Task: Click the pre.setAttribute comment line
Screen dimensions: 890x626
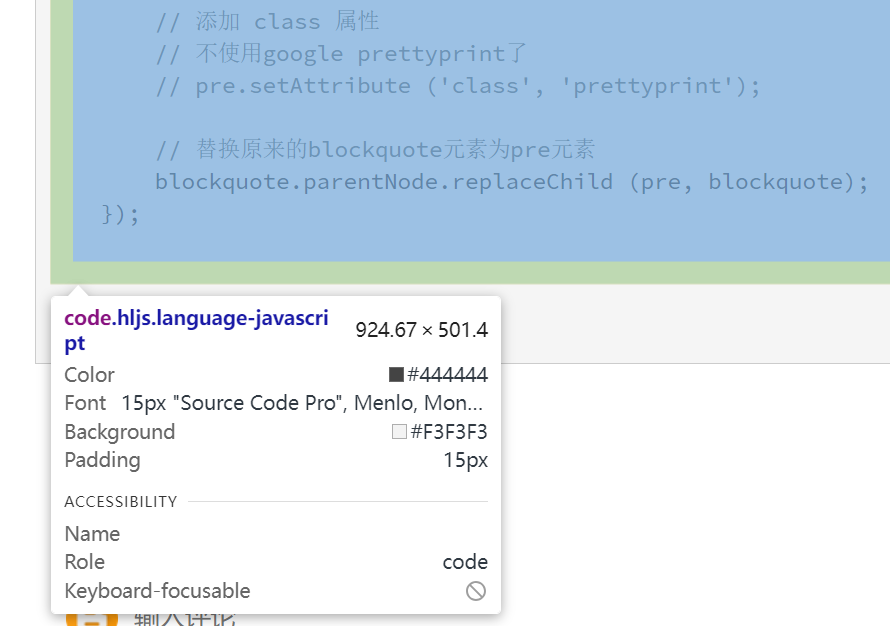Action: click(x=458, y=86)
